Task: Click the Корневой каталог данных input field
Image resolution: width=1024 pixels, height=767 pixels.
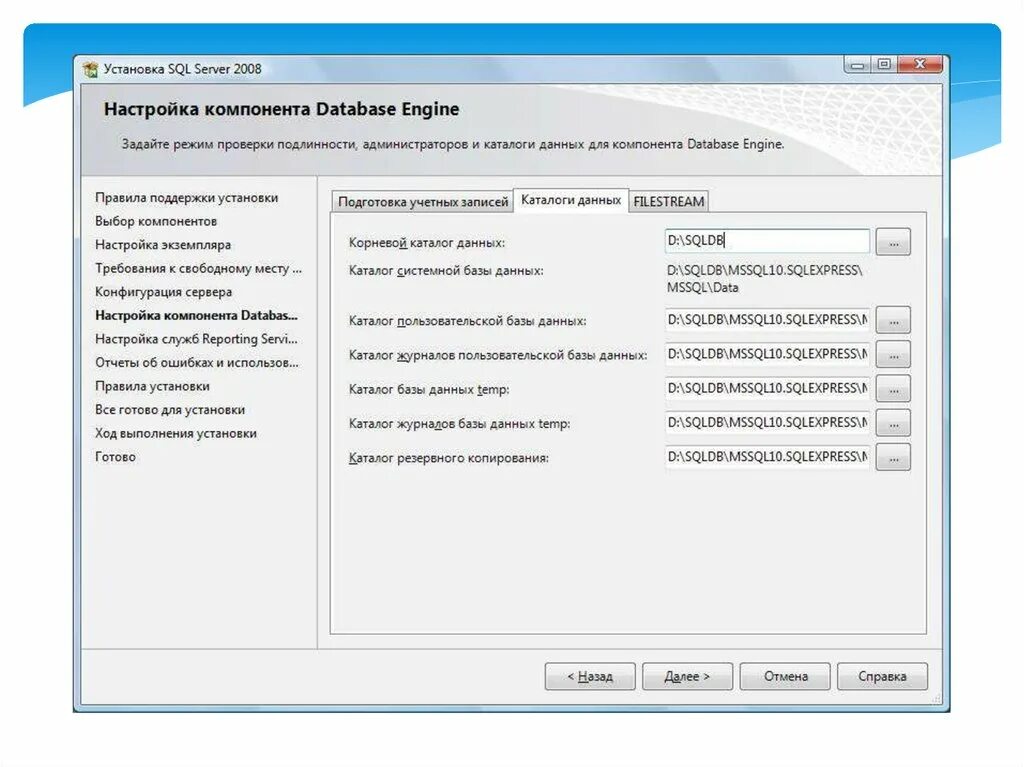Action: (x=767, y=241)
